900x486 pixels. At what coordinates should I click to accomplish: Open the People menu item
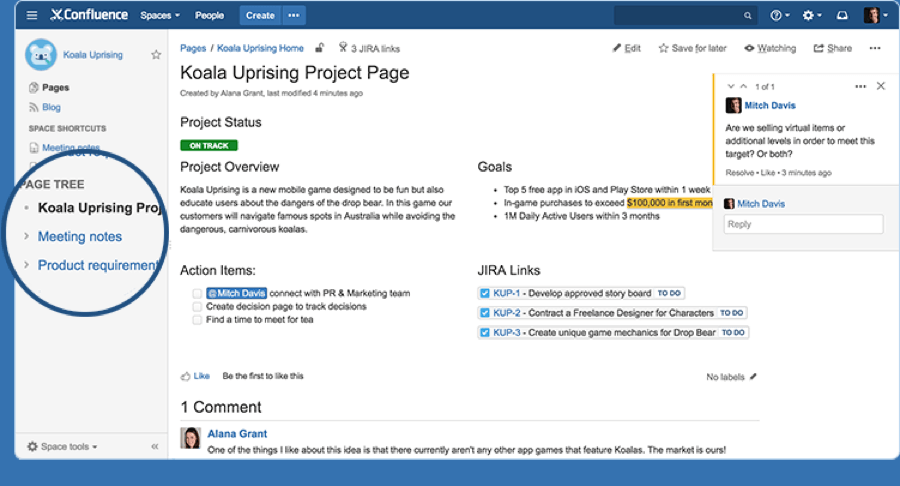(210, 15)
